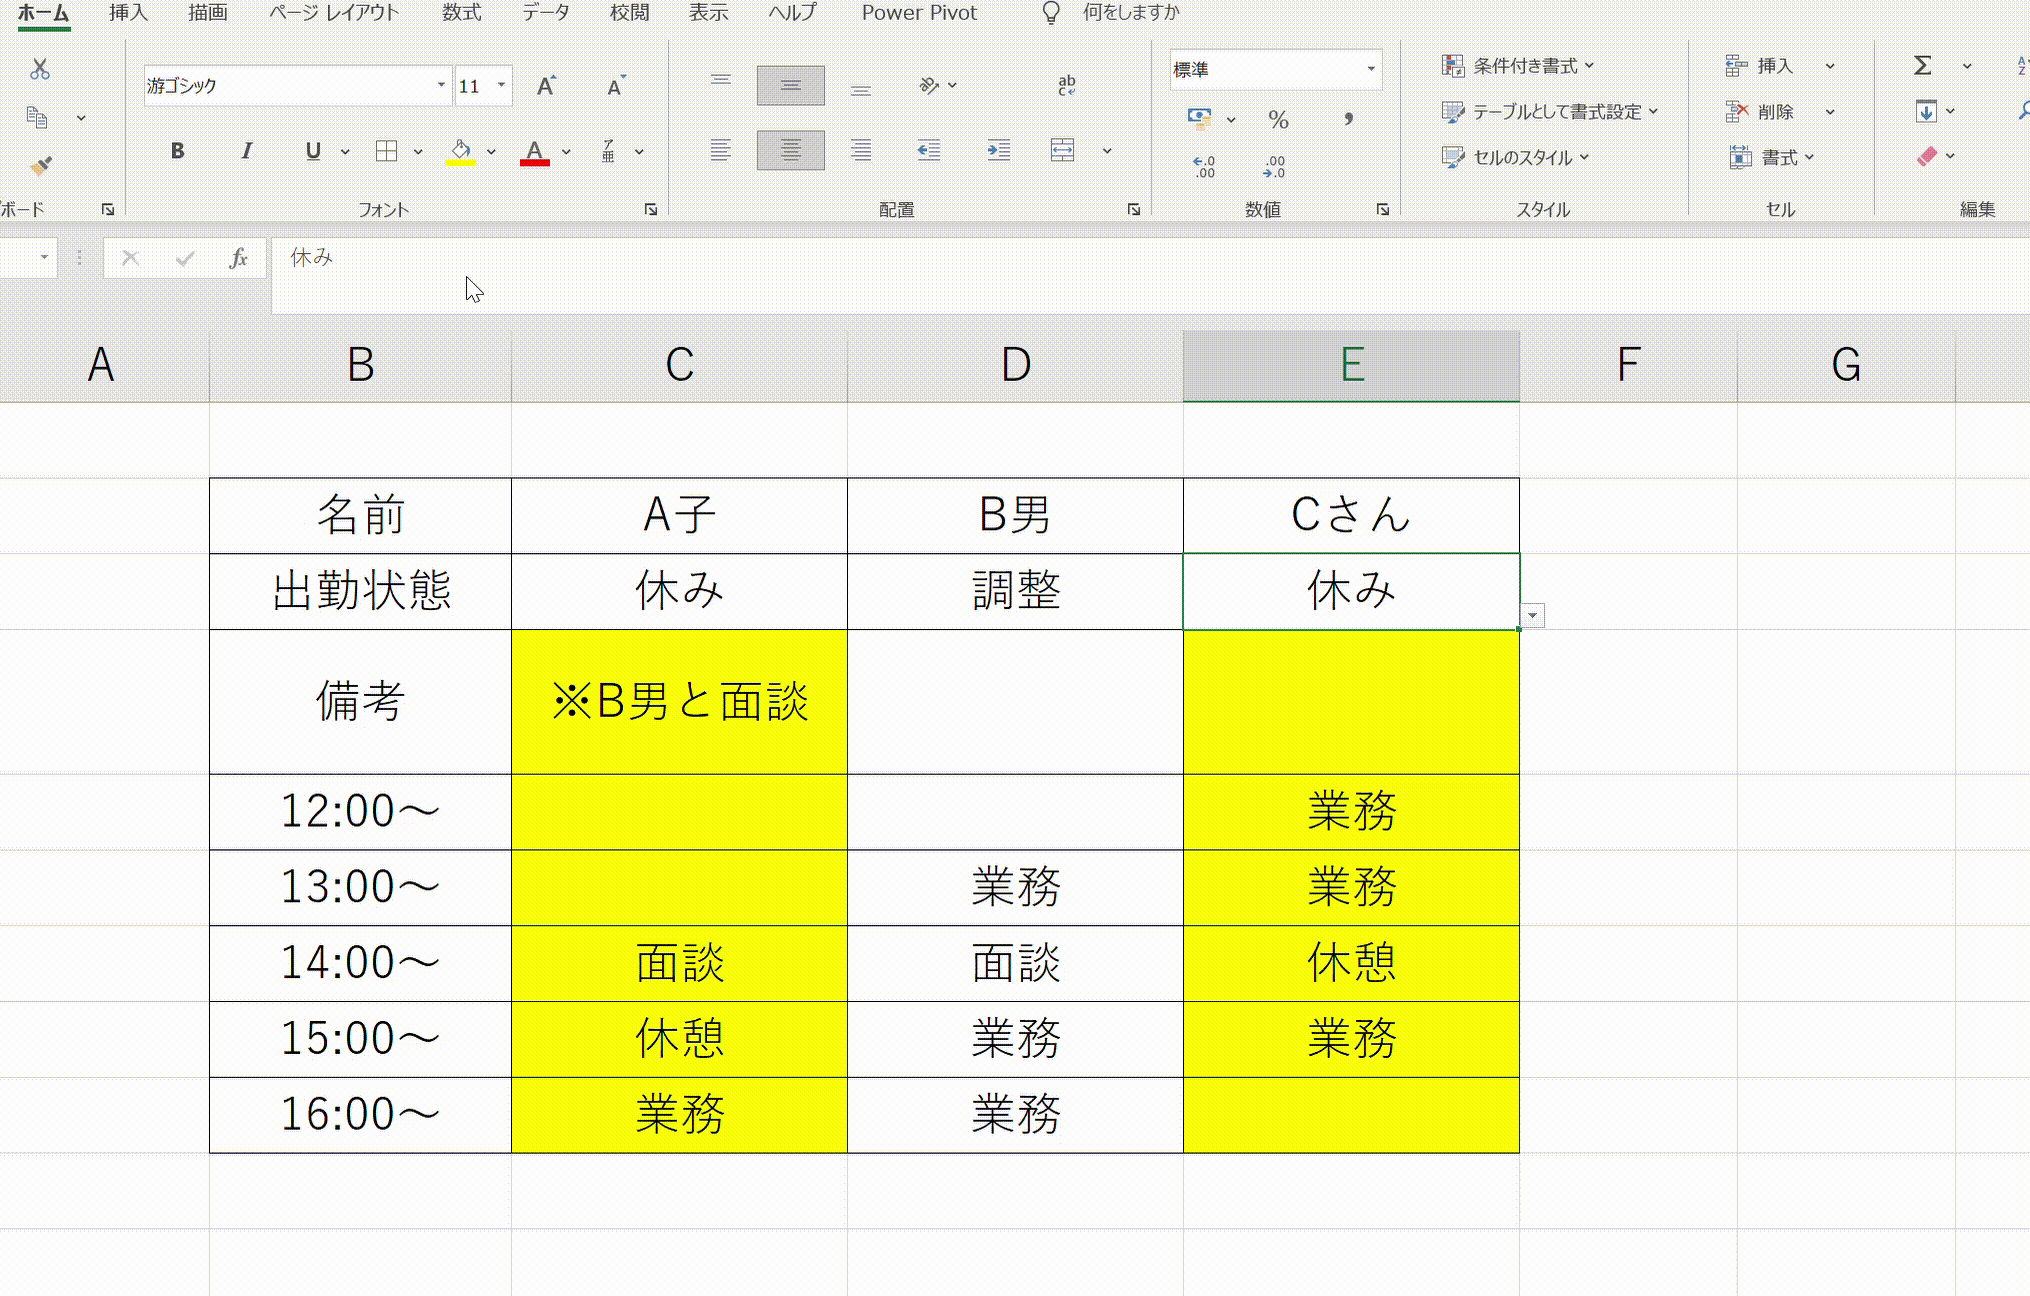The height and width of the screenshot is (1296, 2030).
Task: Switch to the 挿入 ribbon tab
Action: (x=126, y=13)
